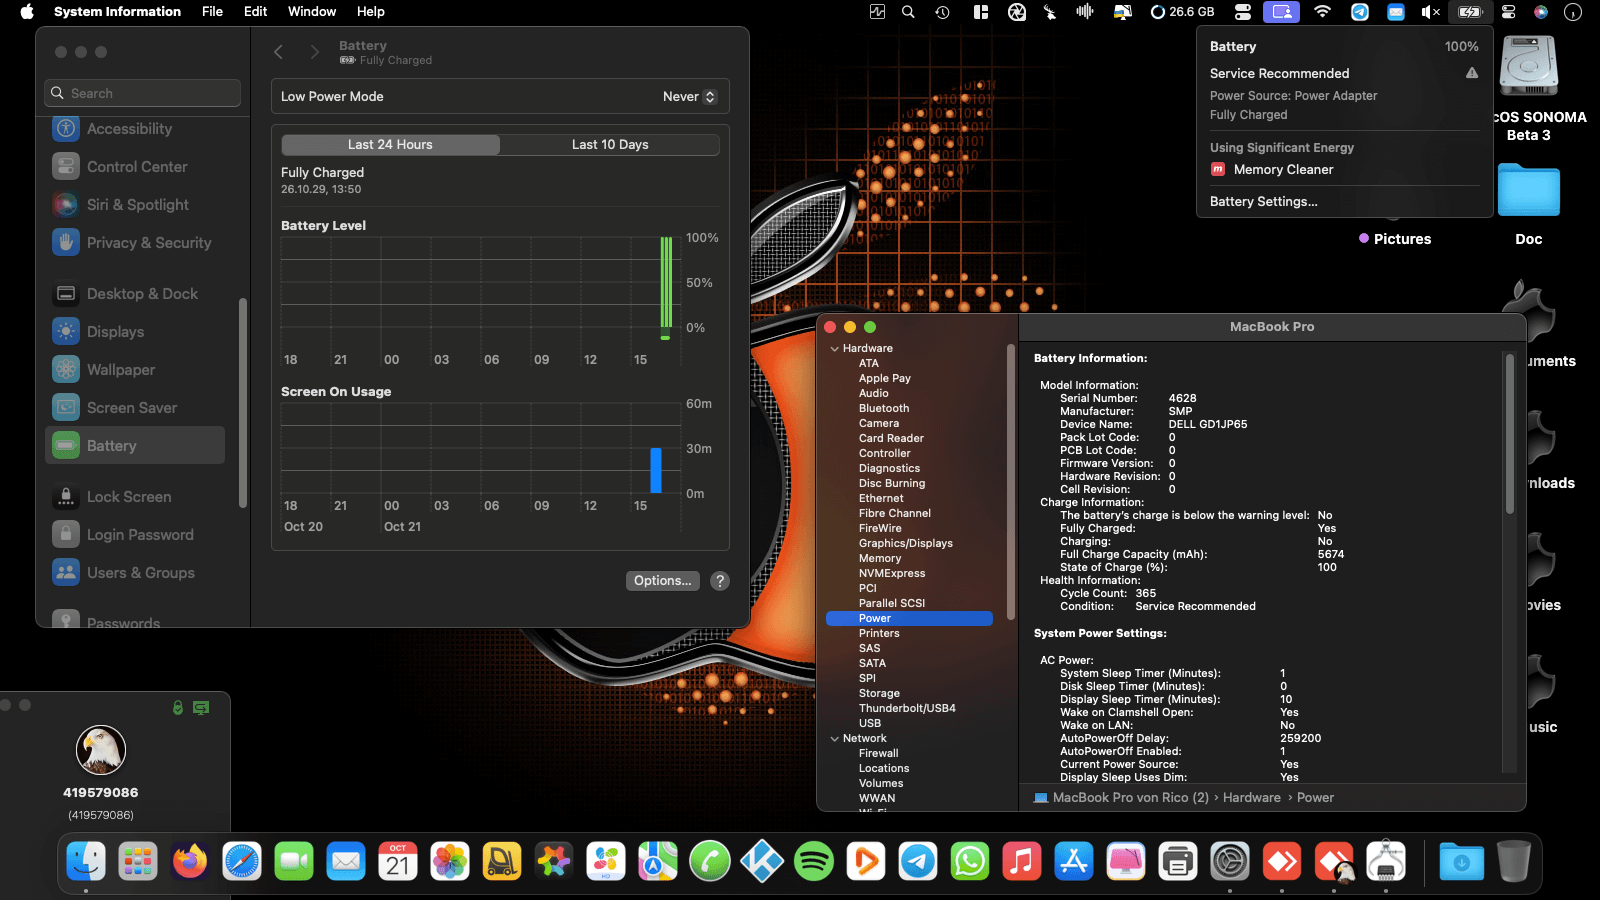The width and height of the screenshot is (1600, 900).
Task: Open the Doc folder on the desktop
Action: click(x=1529, y=190)
